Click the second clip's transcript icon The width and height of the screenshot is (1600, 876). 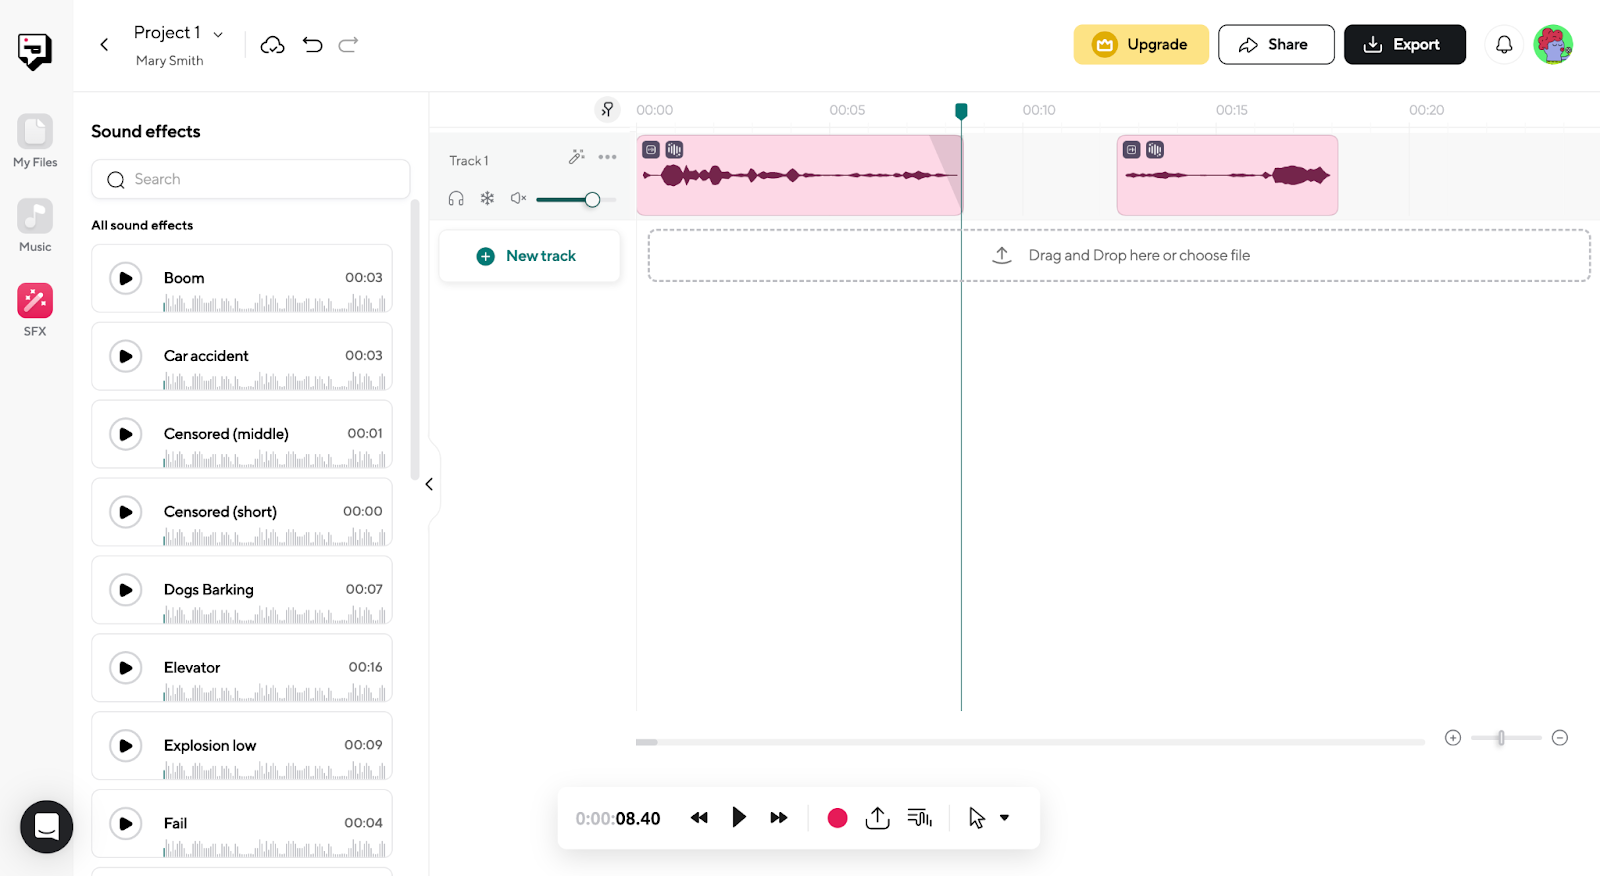tap(1131, 150)
